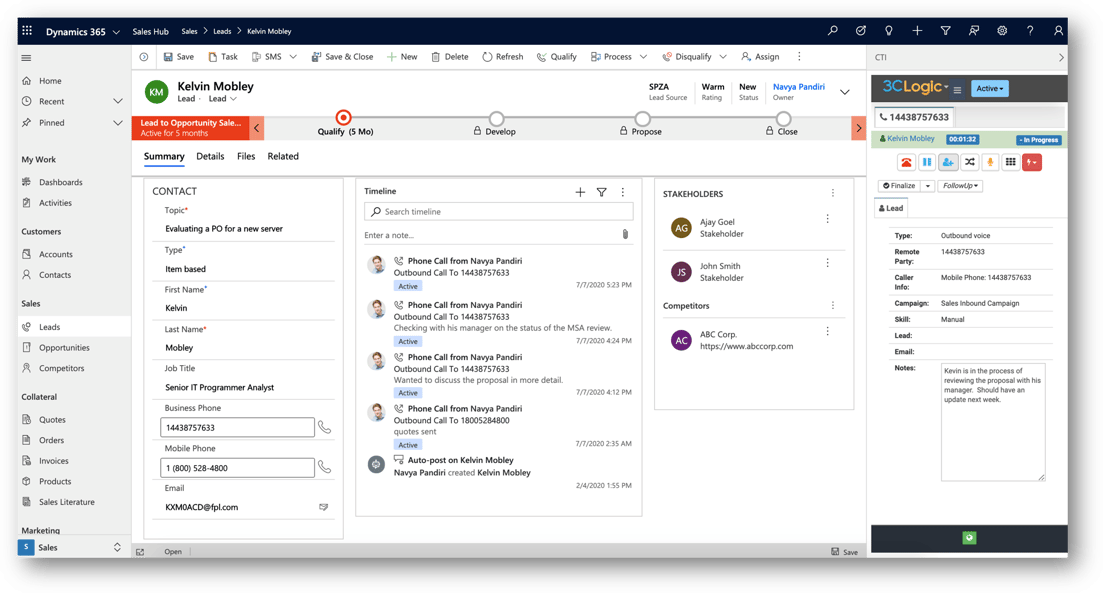Image resolution: width=1103 pixels, height=593 pixels.
Task: Click the green icon at CTI panel bottom
Action: click(x=969, y=538)
